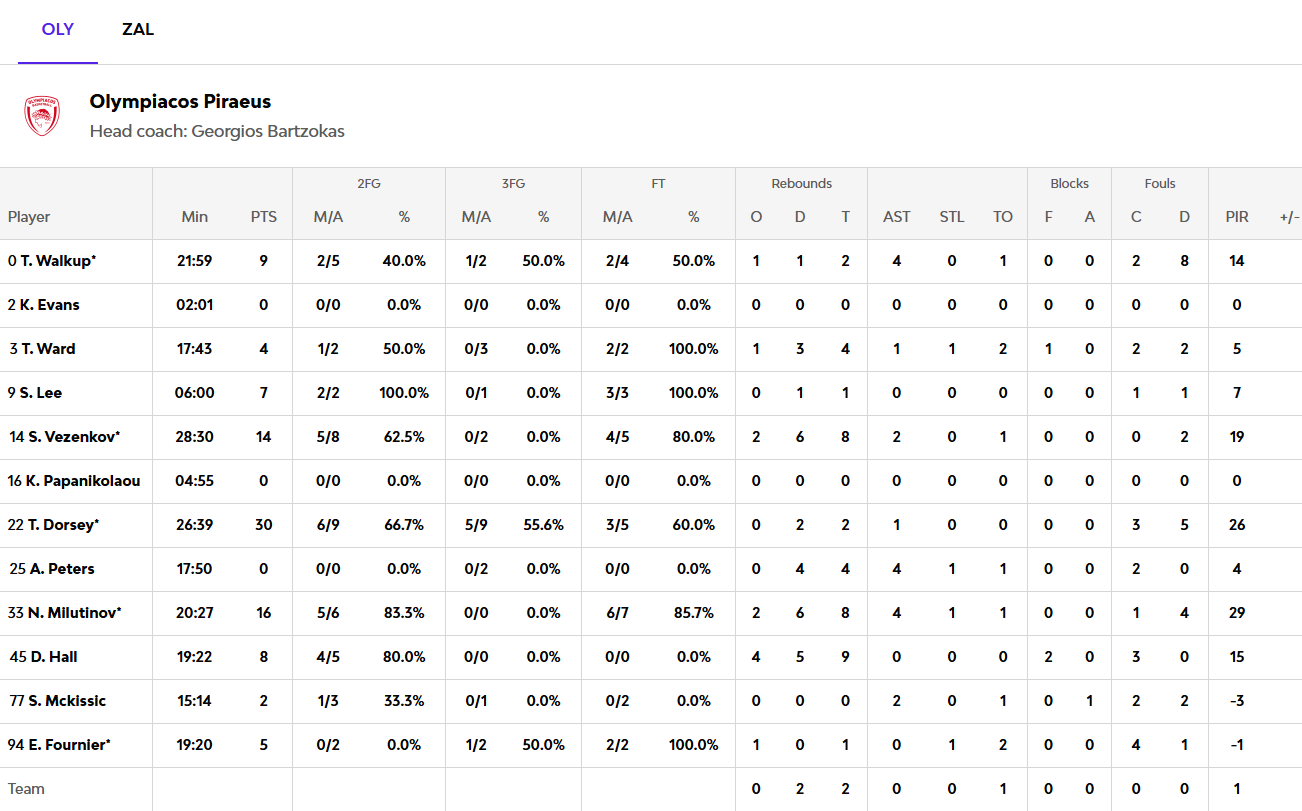The image size is (1302, 811).
Task: Select the OLY team tab
Action: (58, 30)
